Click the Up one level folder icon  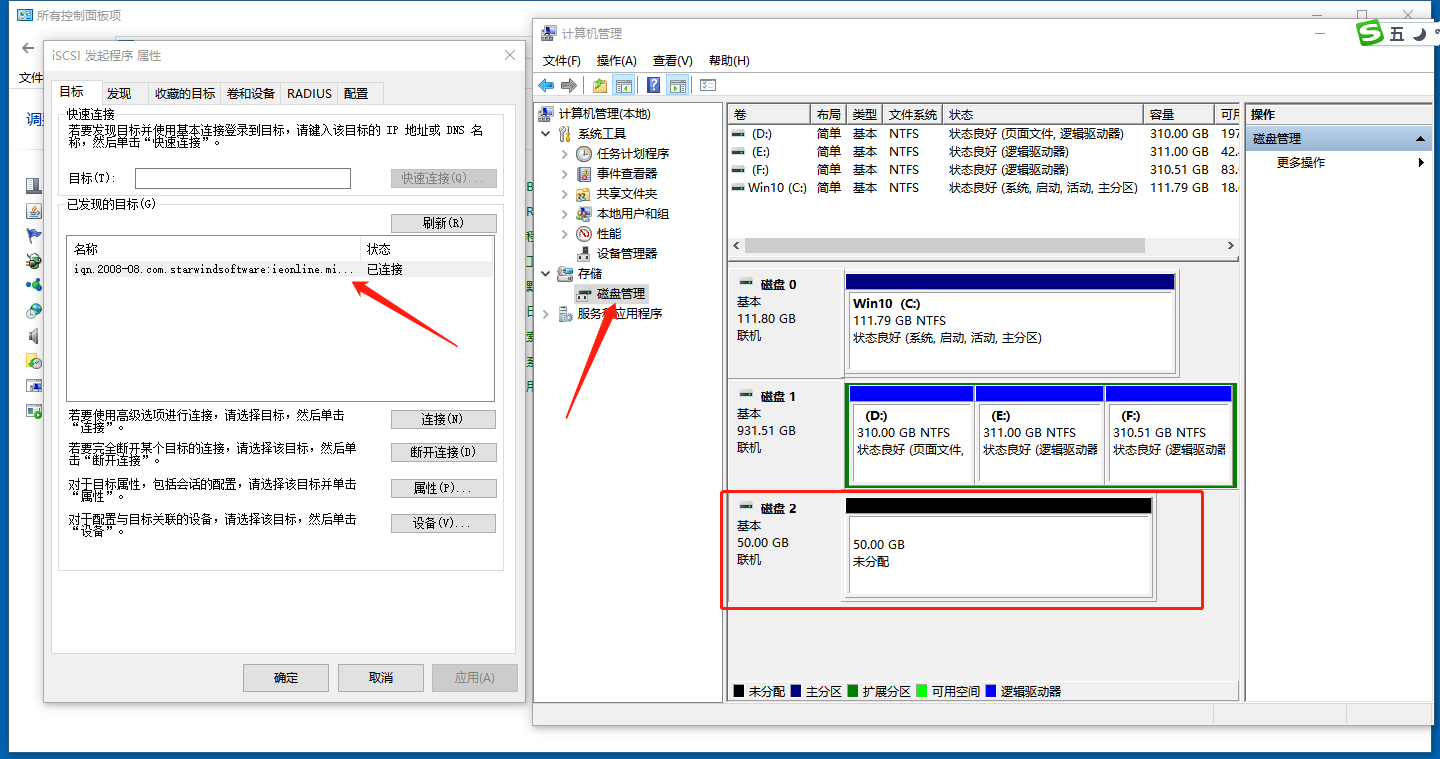click(600, 85)
